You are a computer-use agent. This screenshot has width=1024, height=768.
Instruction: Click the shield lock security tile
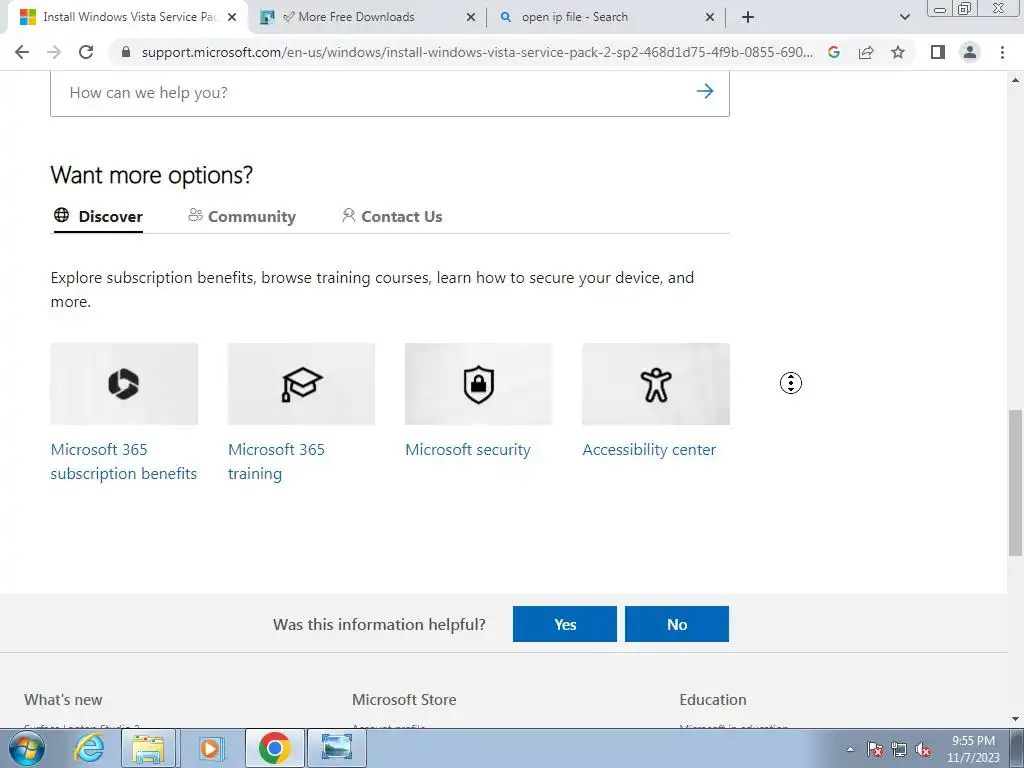click(x=479, y=384)
